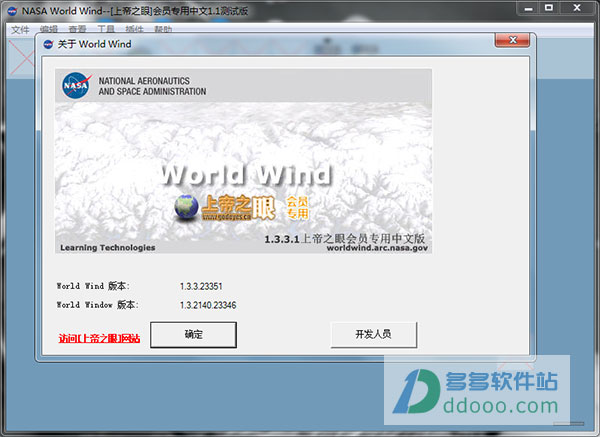Click Learning Technologies text on splash

tap(108, 248)
